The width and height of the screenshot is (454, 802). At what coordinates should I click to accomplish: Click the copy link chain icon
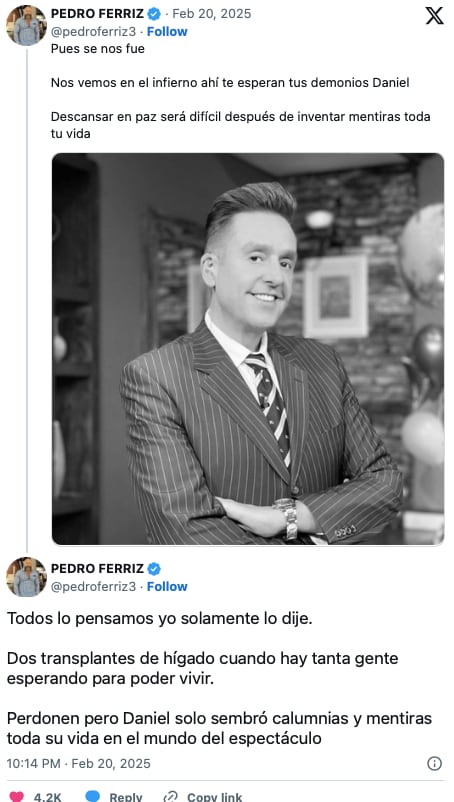click(170, 796)
